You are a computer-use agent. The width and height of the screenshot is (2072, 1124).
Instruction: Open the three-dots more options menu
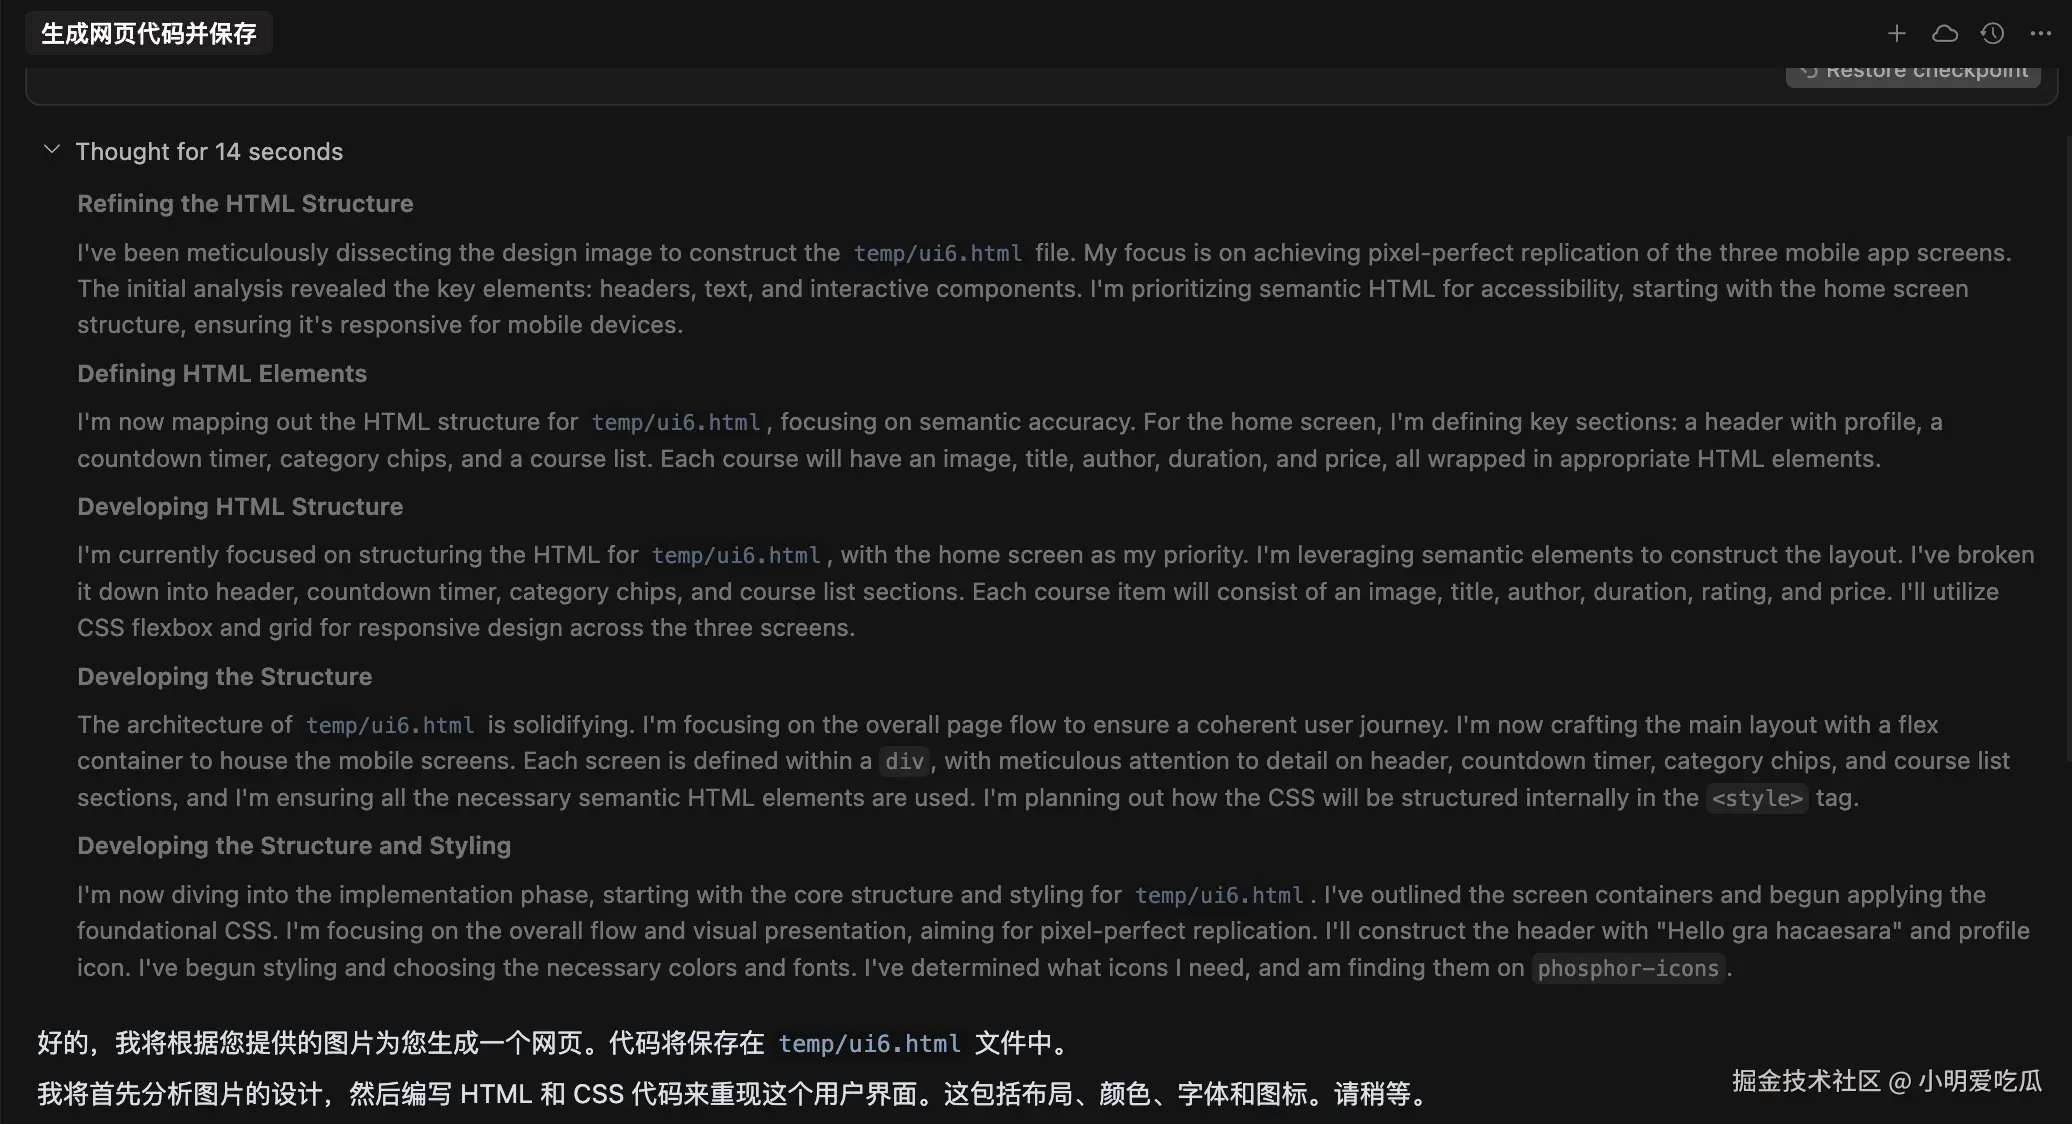[x=2040, y=34]
